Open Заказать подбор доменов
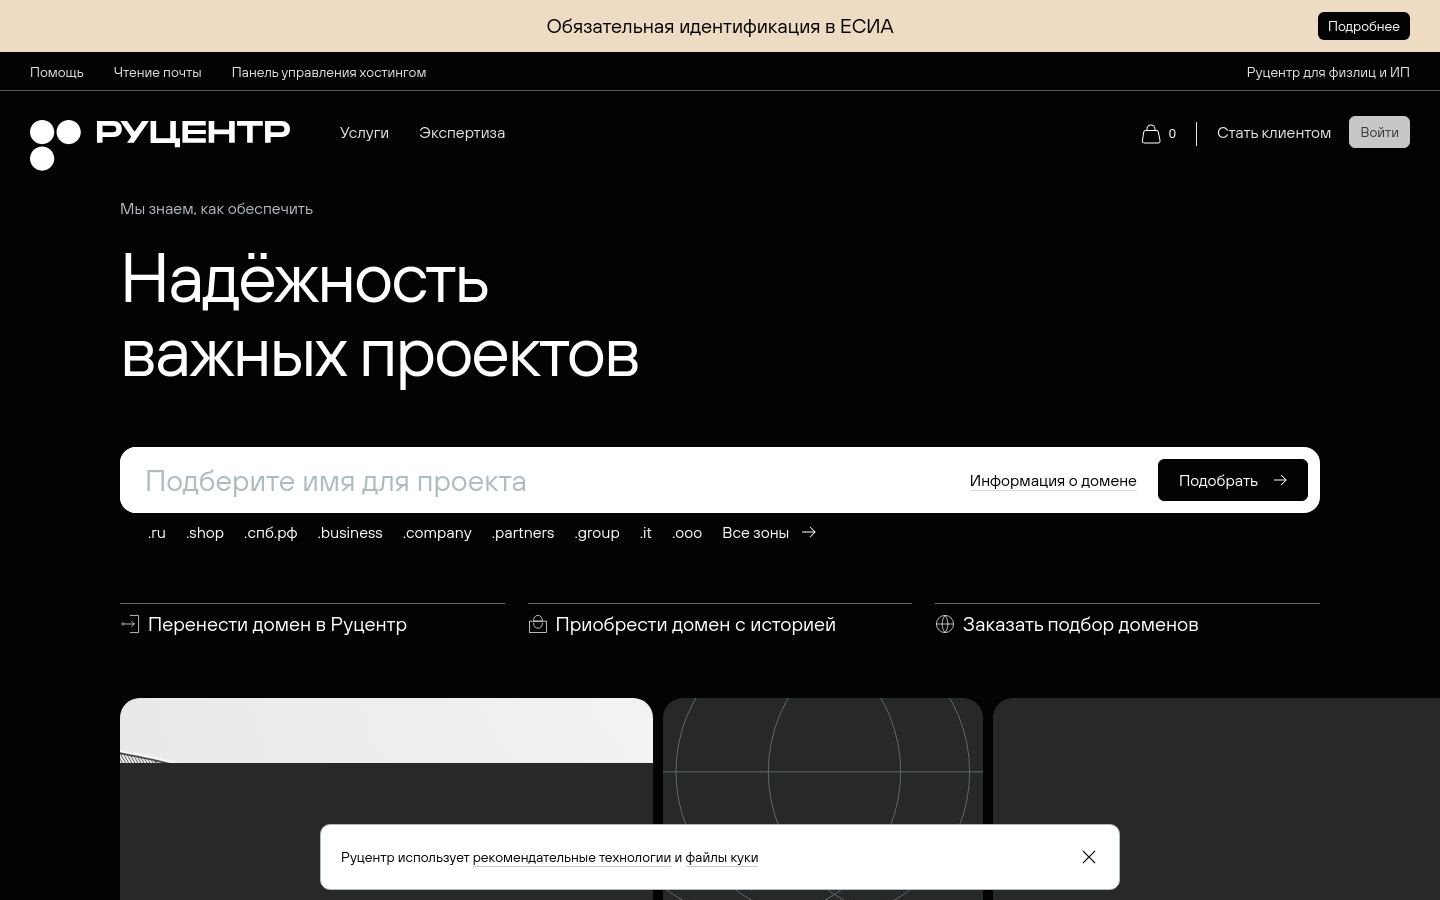 coord(1081,624)
